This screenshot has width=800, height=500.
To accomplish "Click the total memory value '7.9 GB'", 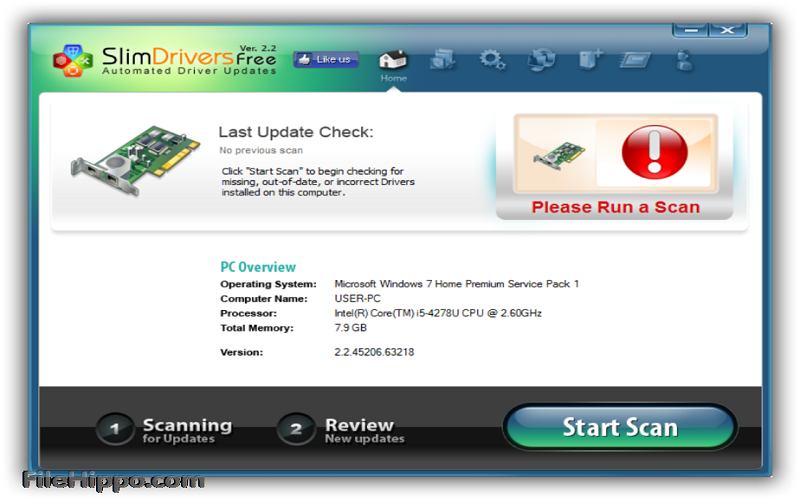I will [x=351, y=328].
